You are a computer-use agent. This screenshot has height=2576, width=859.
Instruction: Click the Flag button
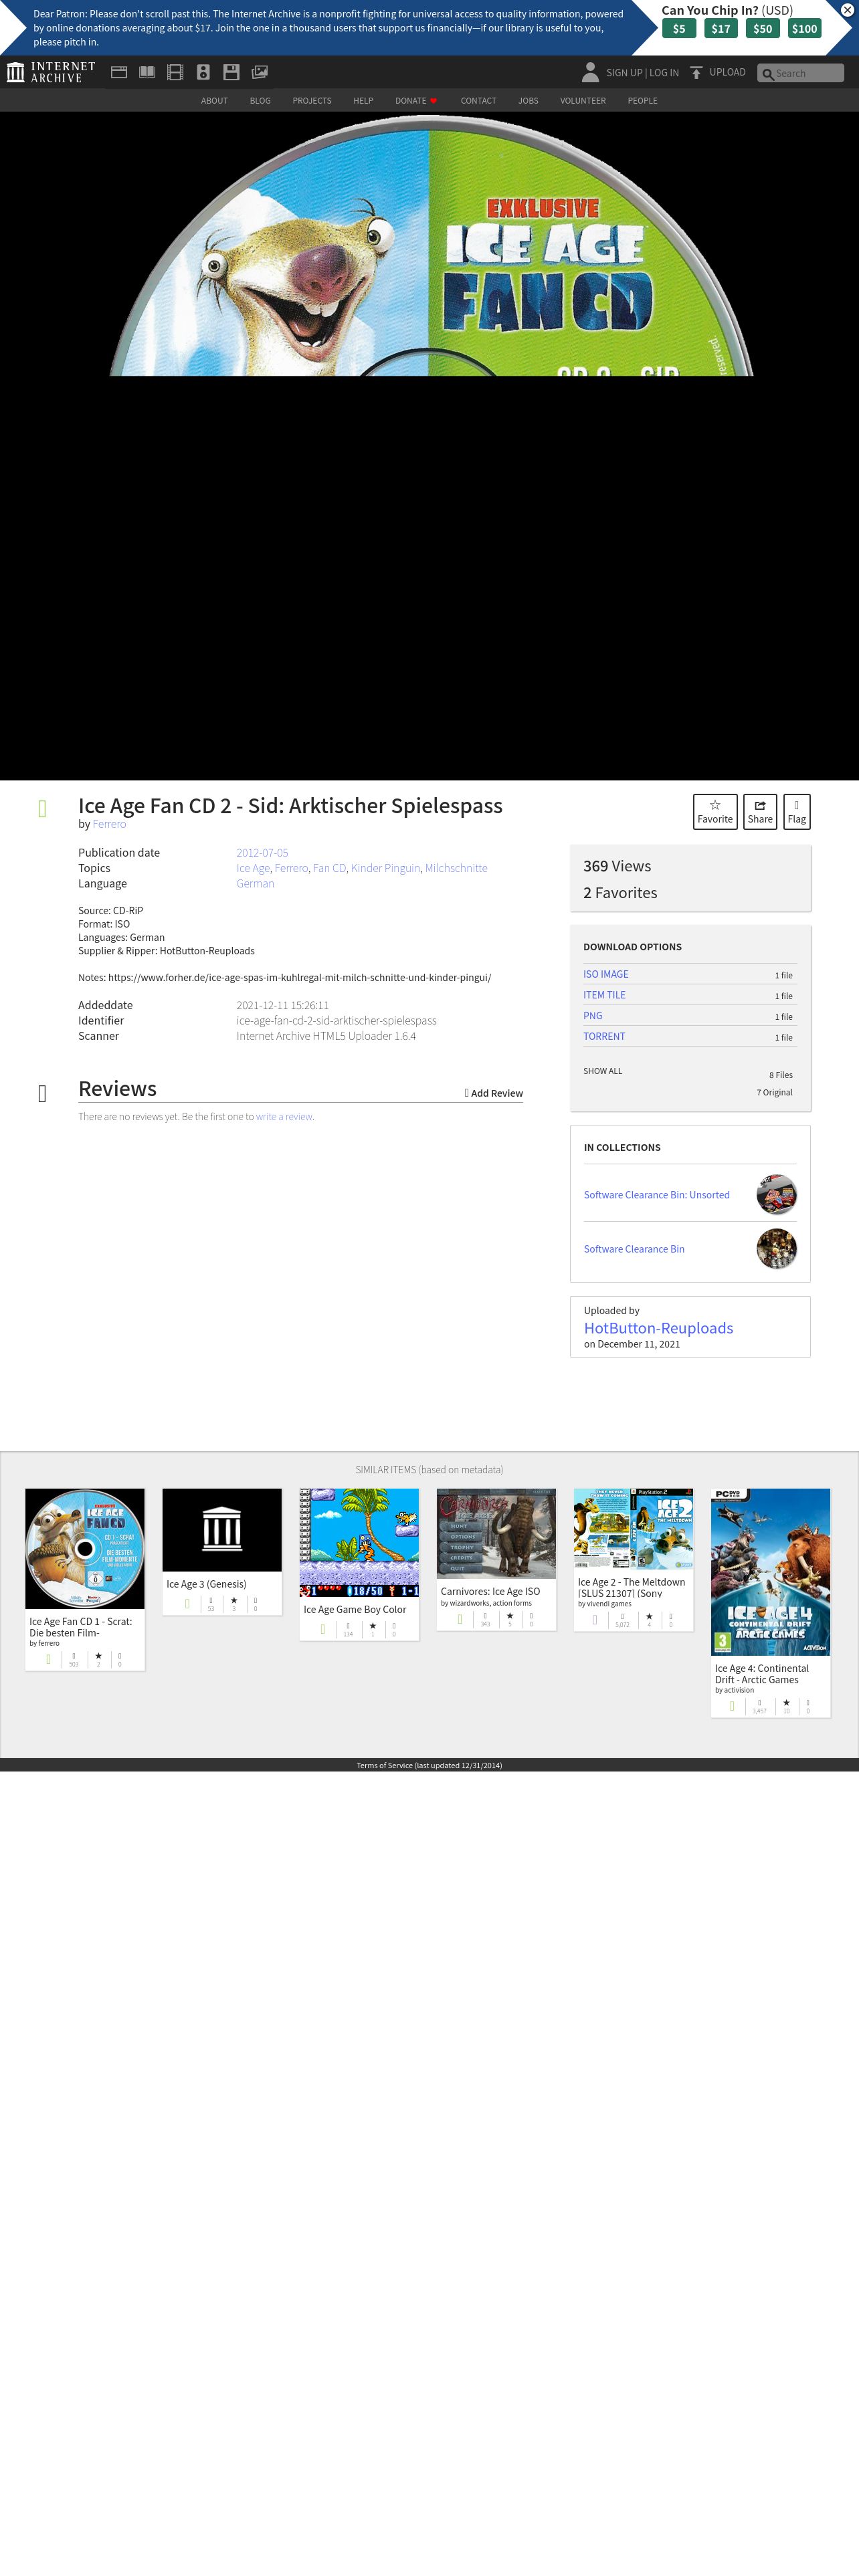(x=796, y=811)
